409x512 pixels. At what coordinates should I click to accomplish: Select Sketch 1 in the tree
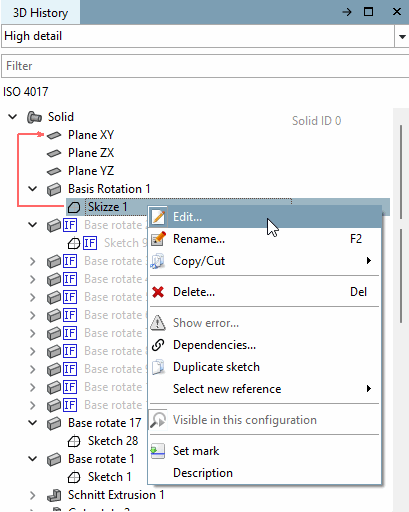point(110,477)
